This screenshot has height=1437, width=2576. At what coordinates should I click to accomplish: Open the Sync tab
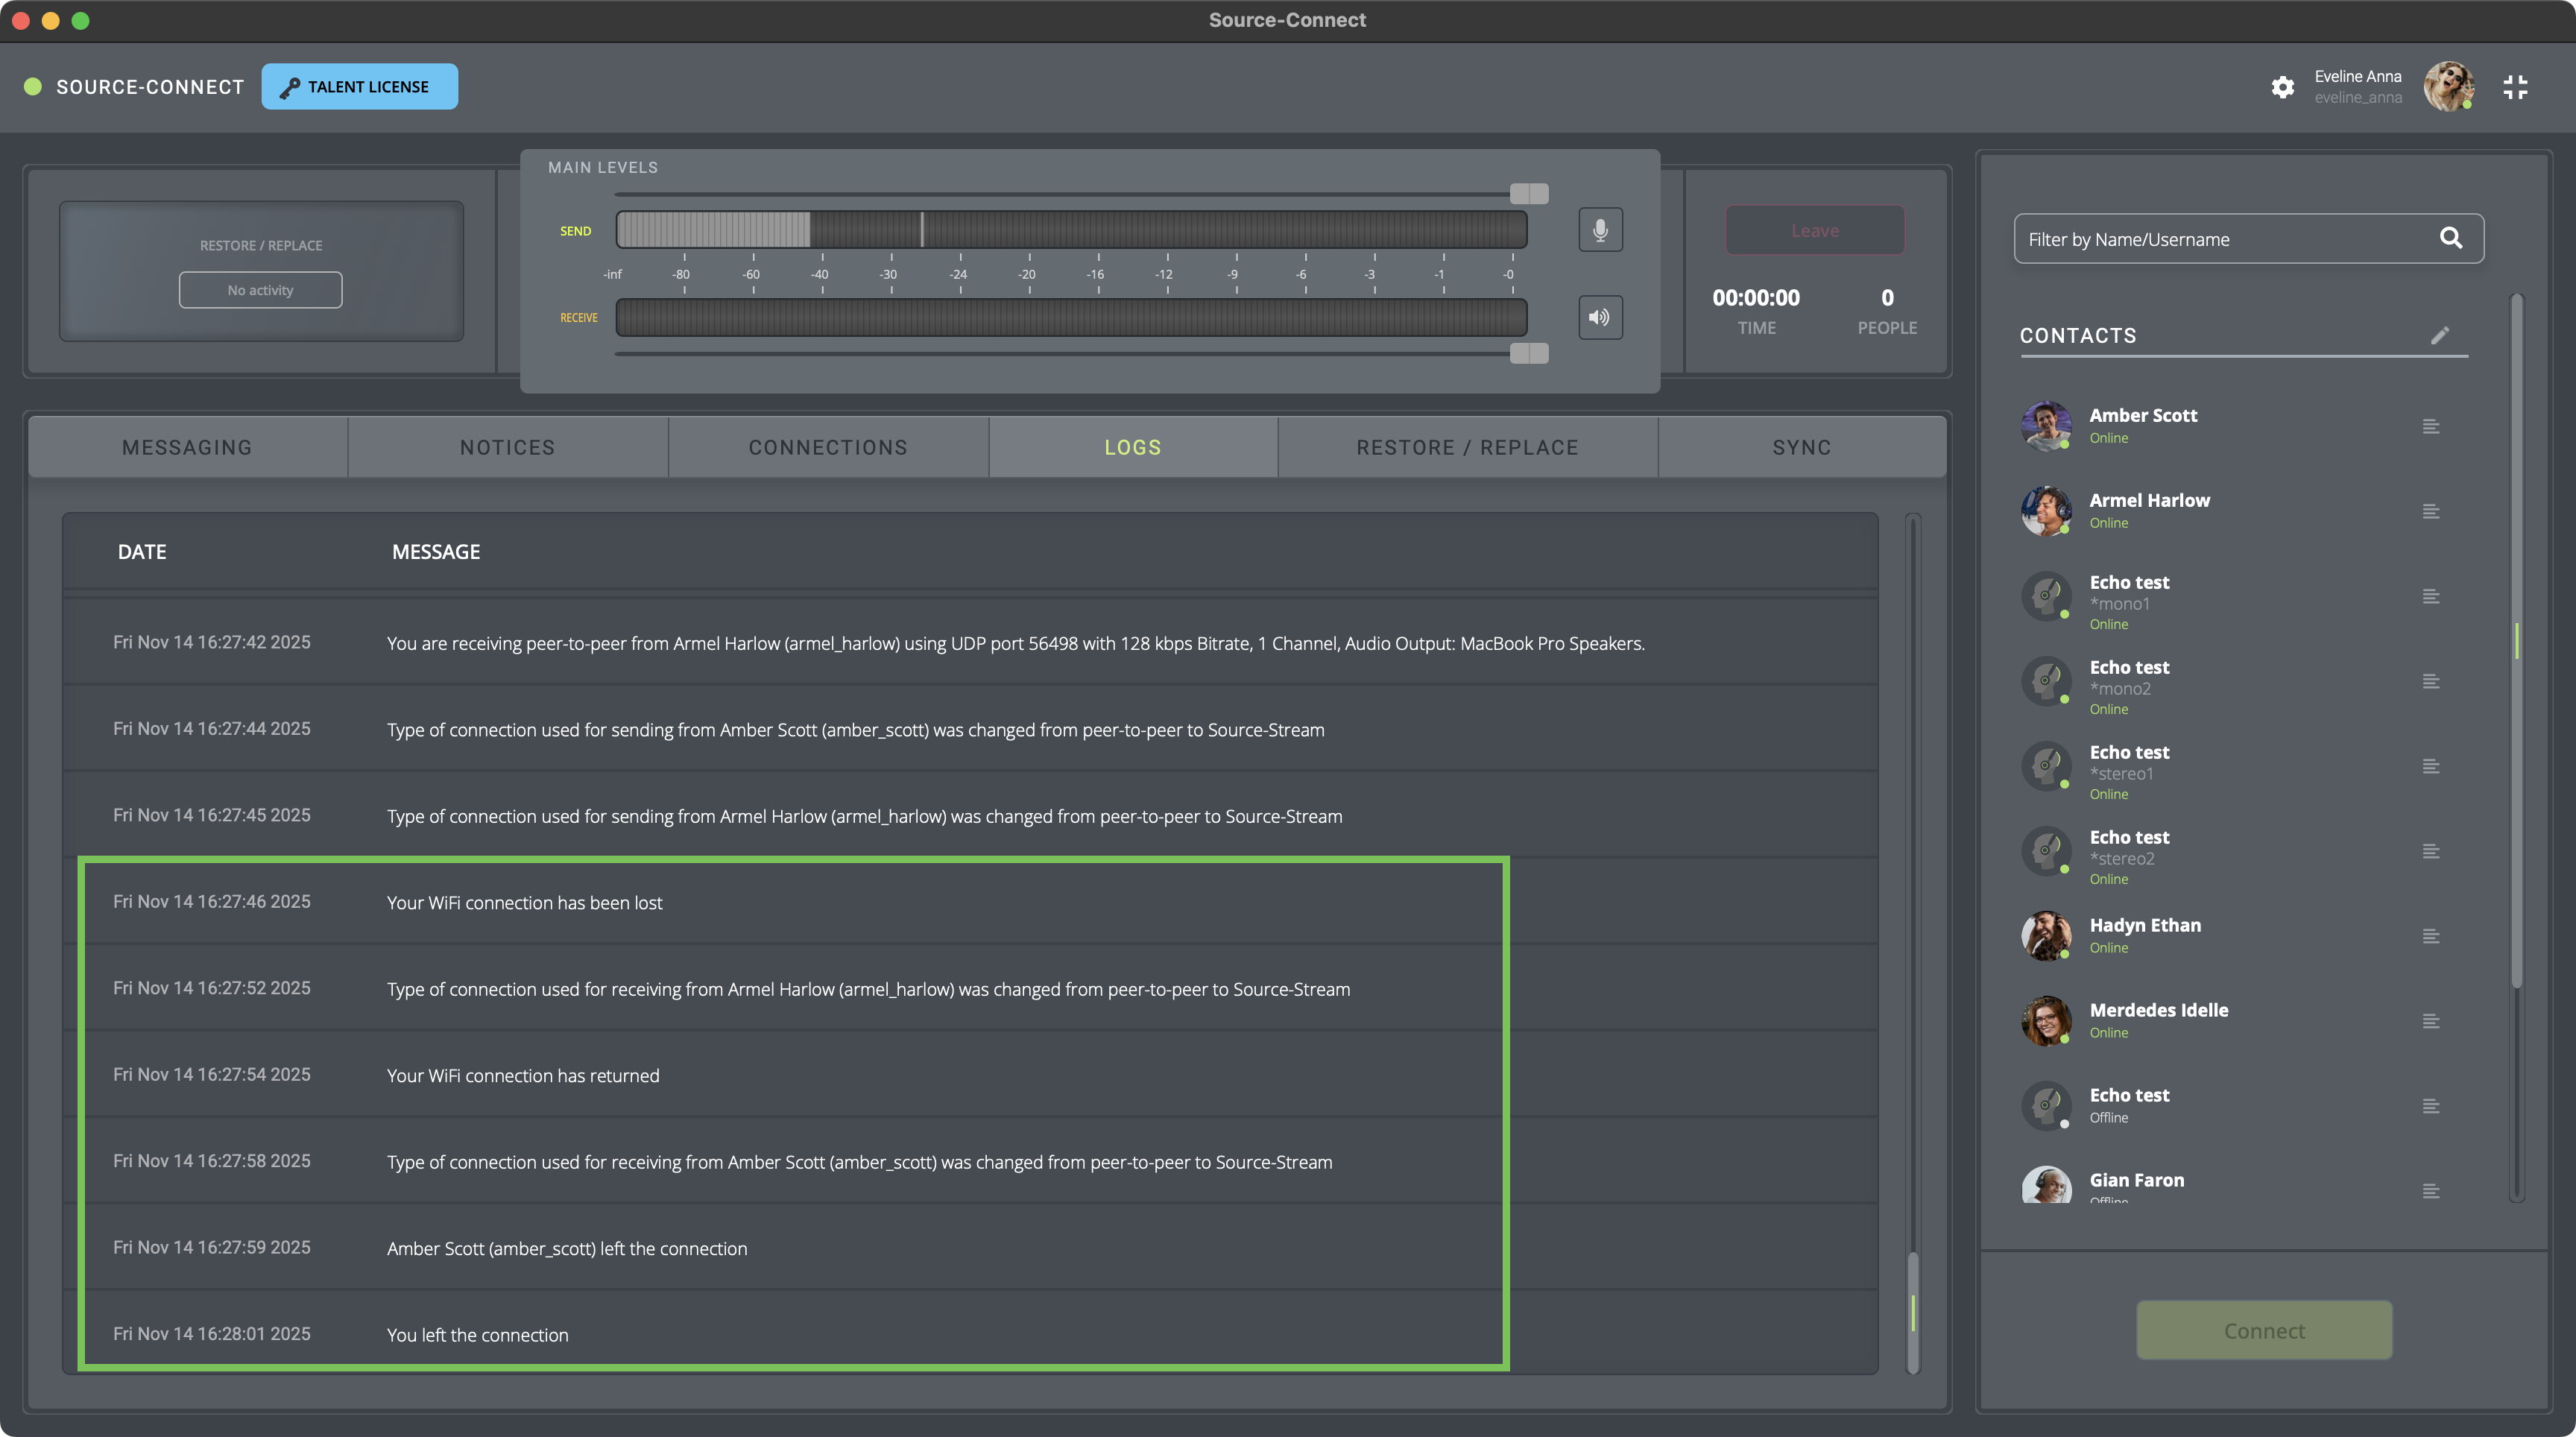(1802, 448)
